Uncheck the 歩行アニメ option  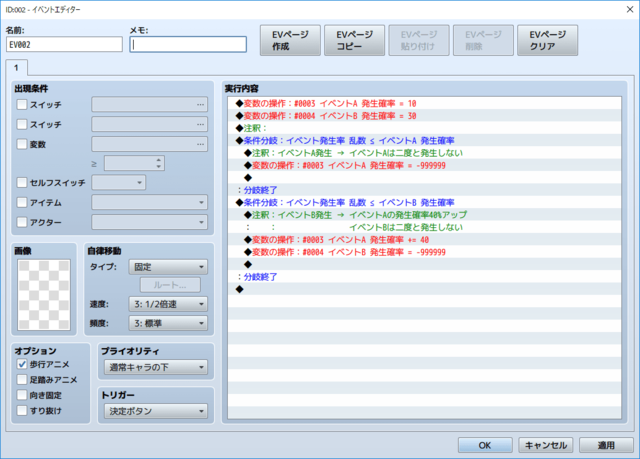coord(22,364)
